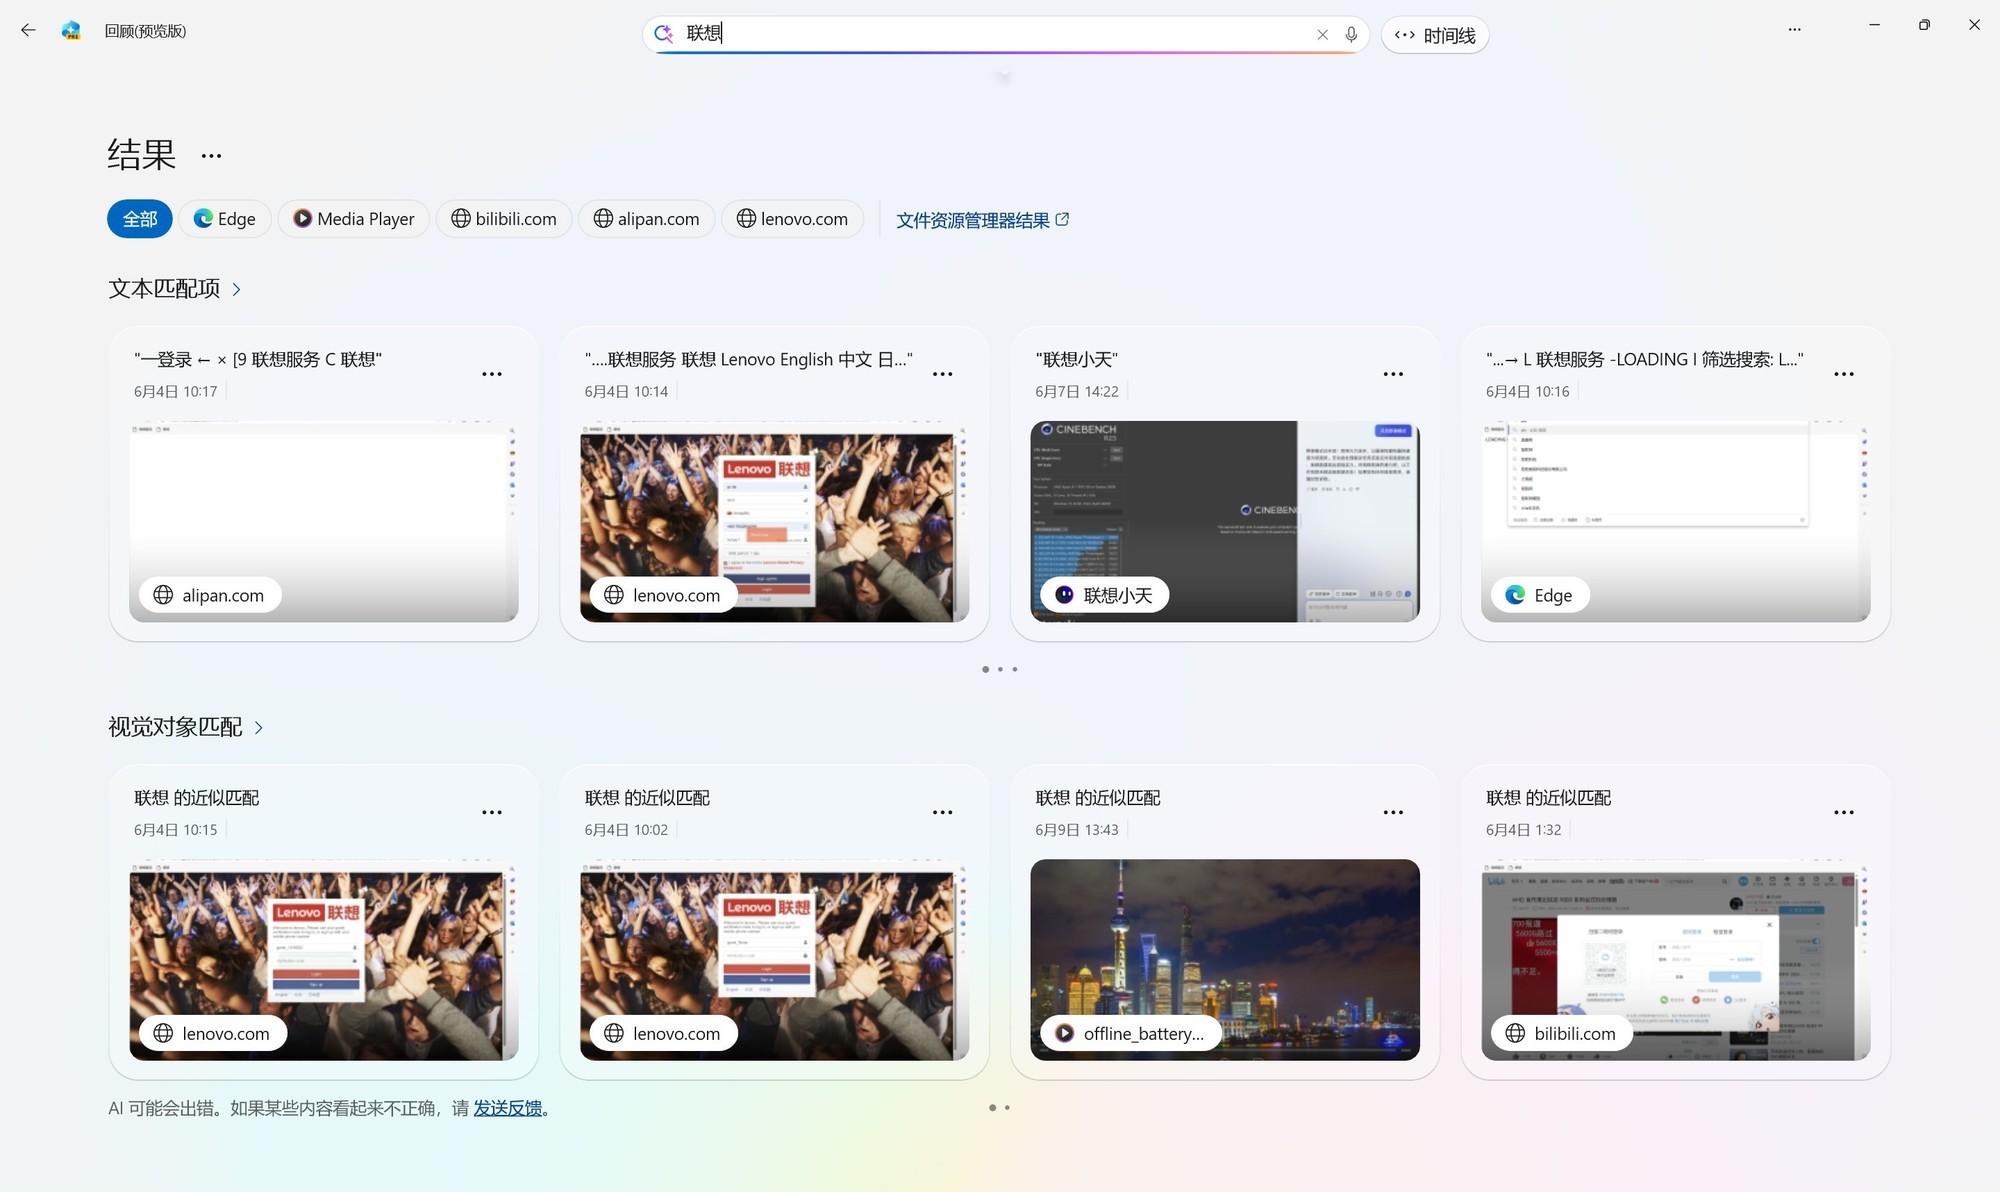Open the 时间线 timeline button
The image size is (2000, 1192).
1435,35
